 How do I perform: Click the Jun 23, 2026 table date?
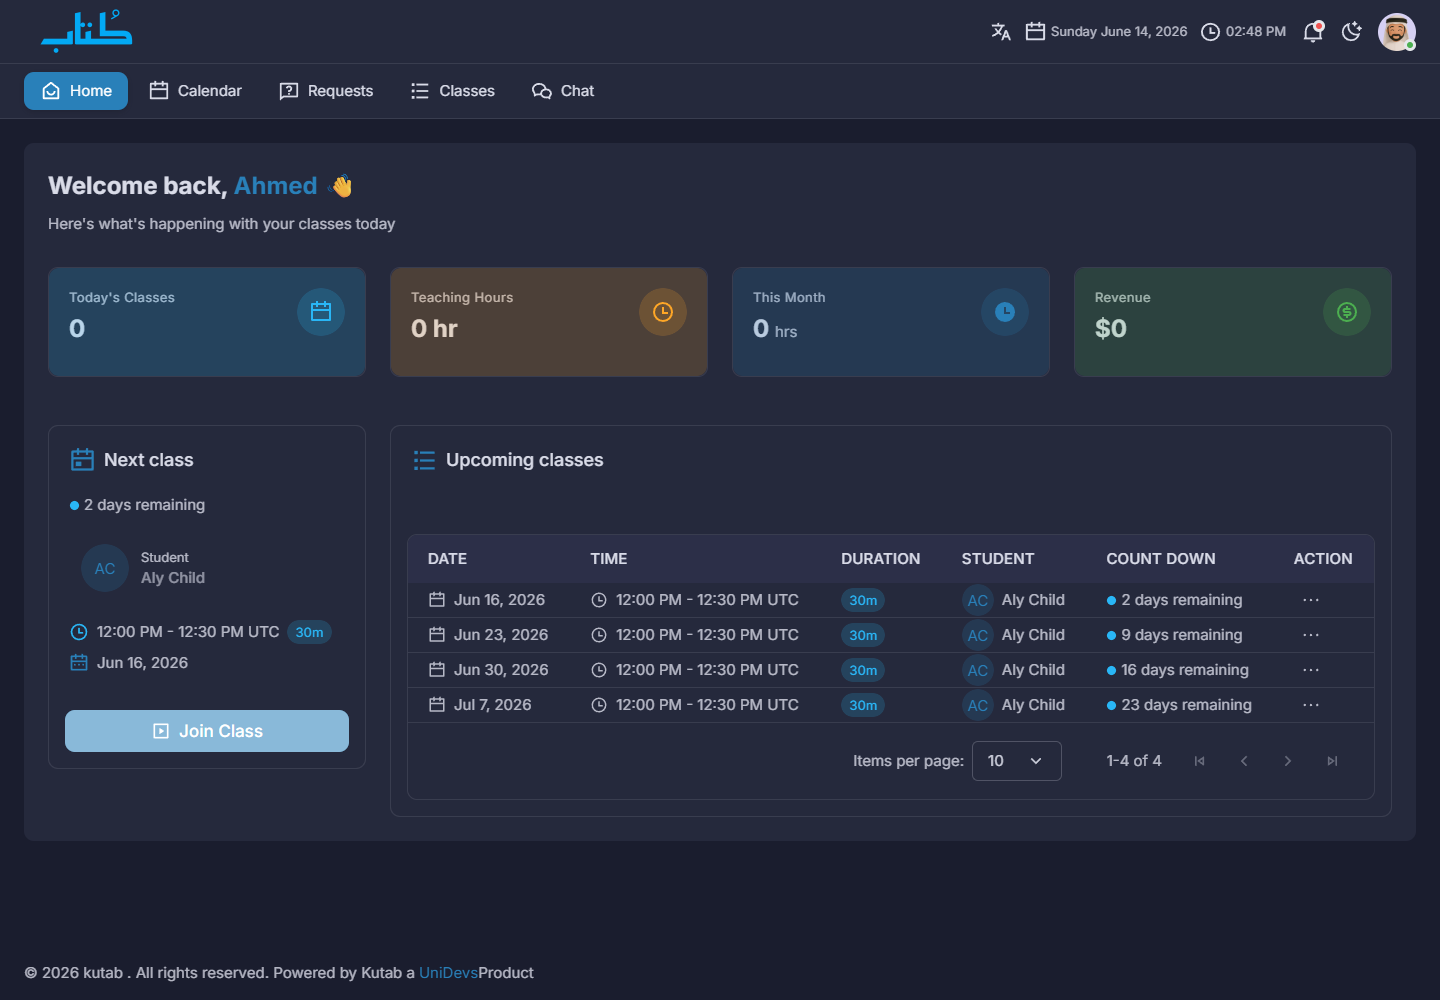click(x=501, y=635)
